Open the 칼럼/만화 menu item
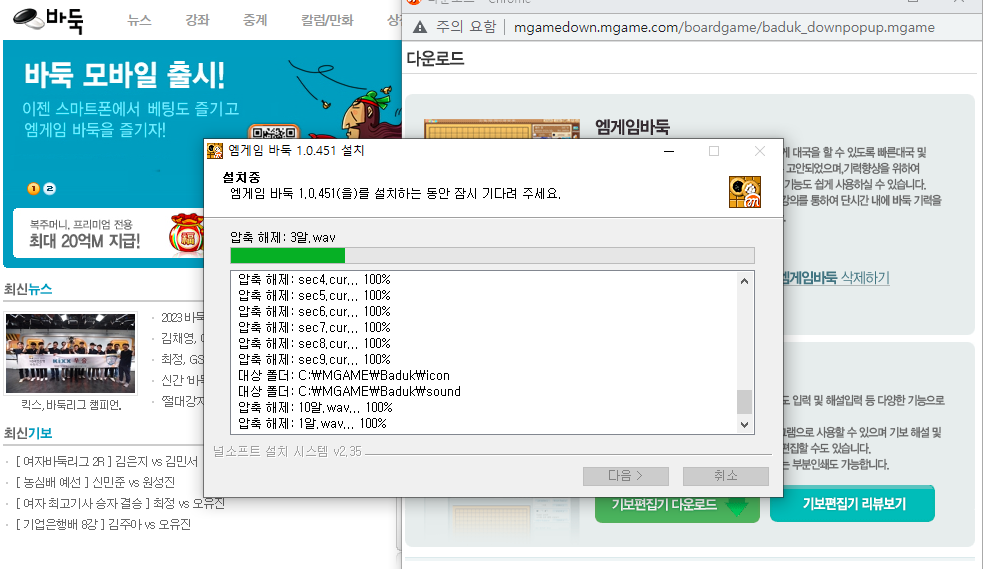 click(327, 20)
